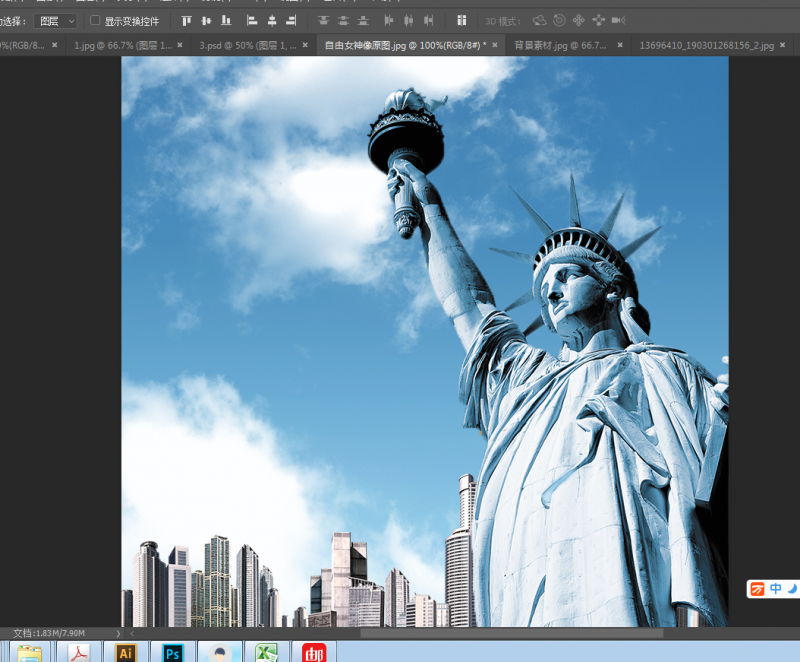The width and height of the screenshot is (800, 662).
Task: Open Excel from the taskbar
Action: pyautogui.click(x=265, y=652)
